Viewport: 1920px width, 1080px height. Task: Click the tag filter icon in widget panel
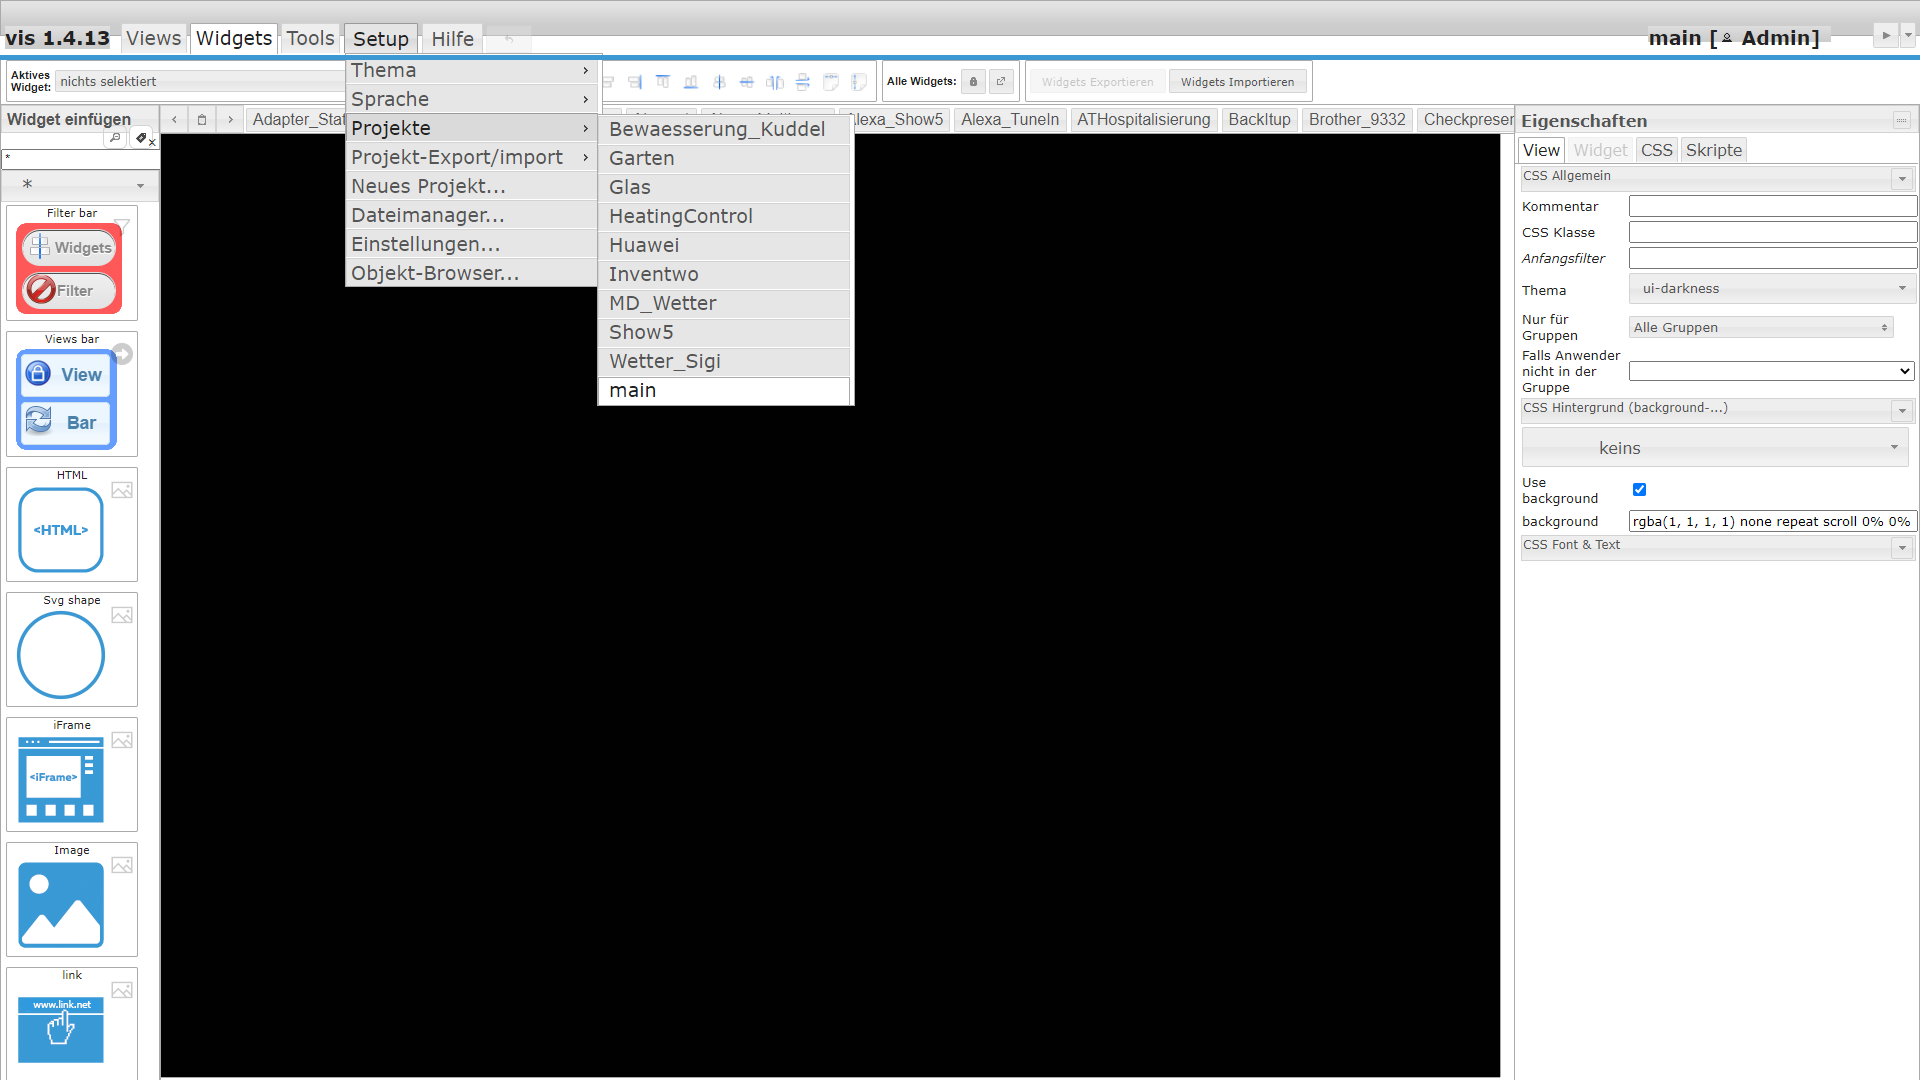[x=141, y=137]
